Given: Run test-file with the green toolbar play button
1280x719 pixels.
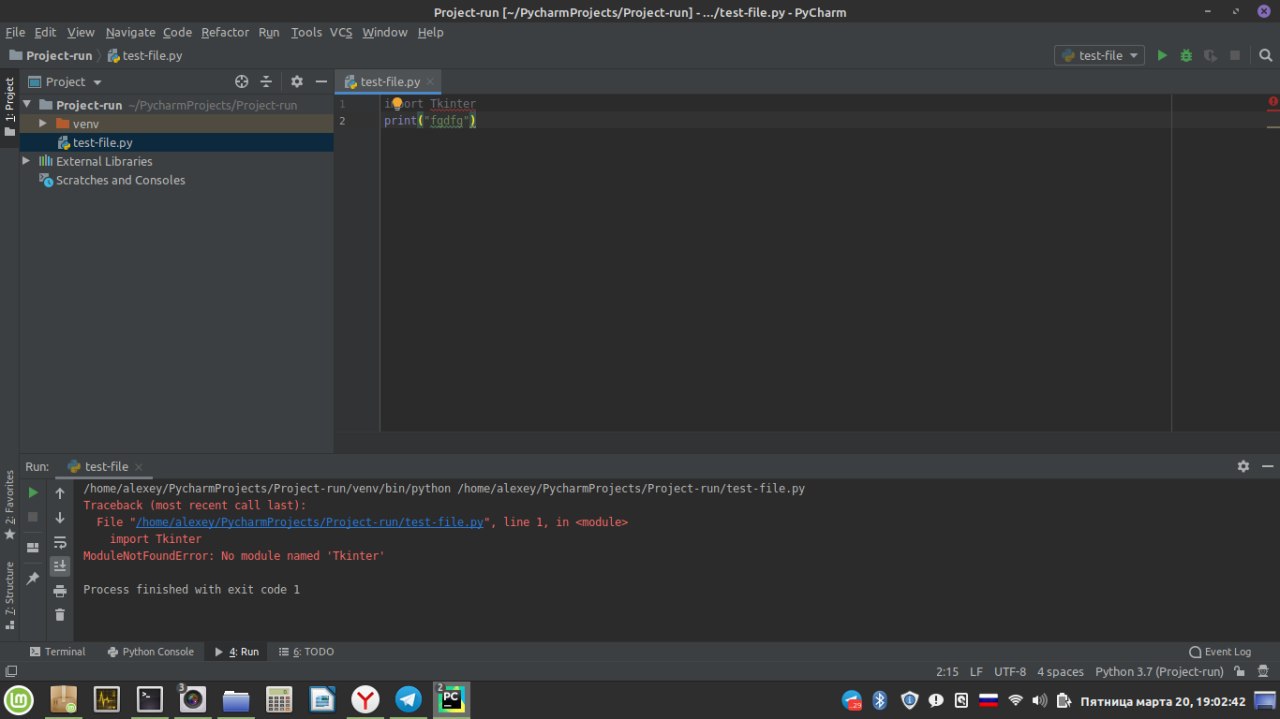Looking at the screenshot, I should 1161,56.
